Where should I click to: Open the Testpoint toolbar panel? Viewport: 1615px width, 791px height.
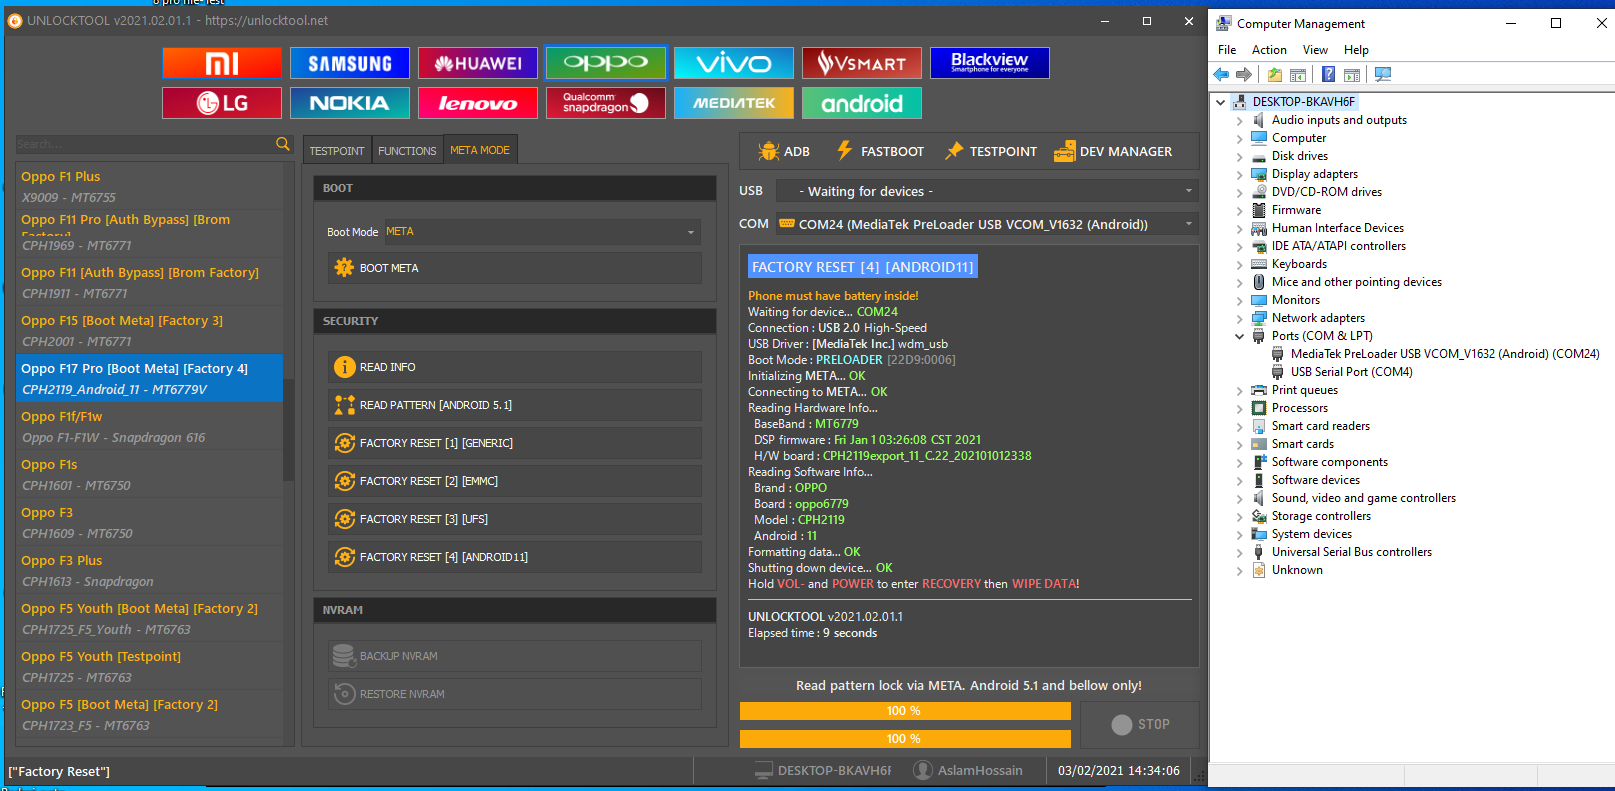tap(991, 151)
